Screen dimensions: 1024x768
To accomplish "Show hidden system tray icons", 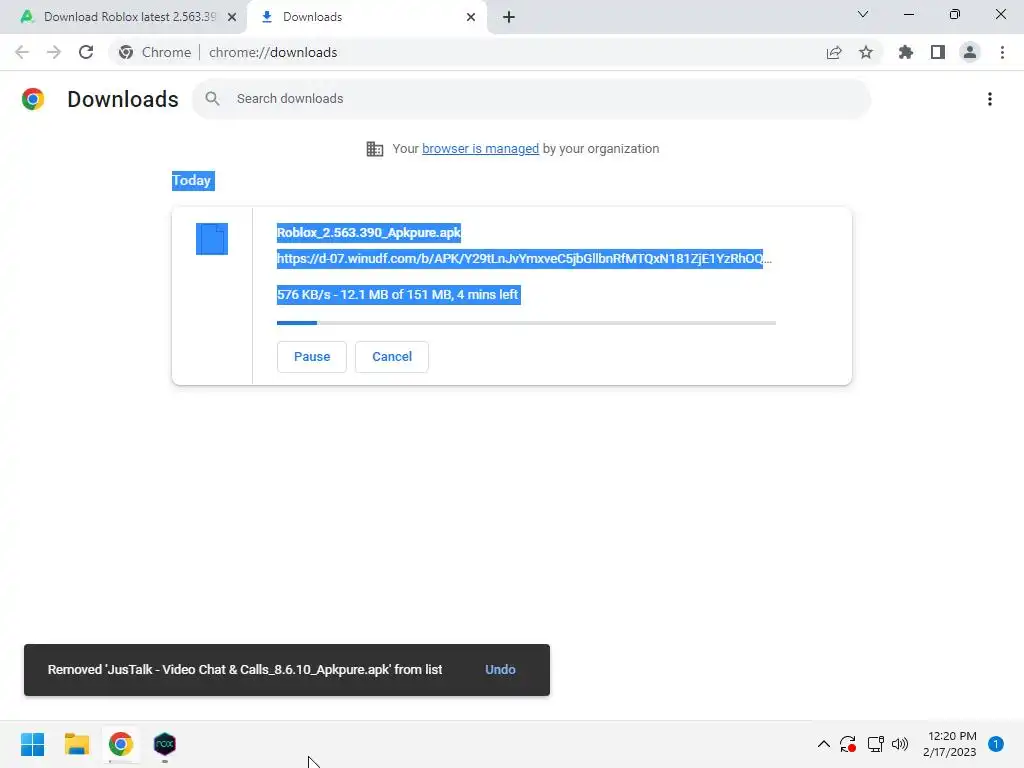I will click(x=824, y=744).
